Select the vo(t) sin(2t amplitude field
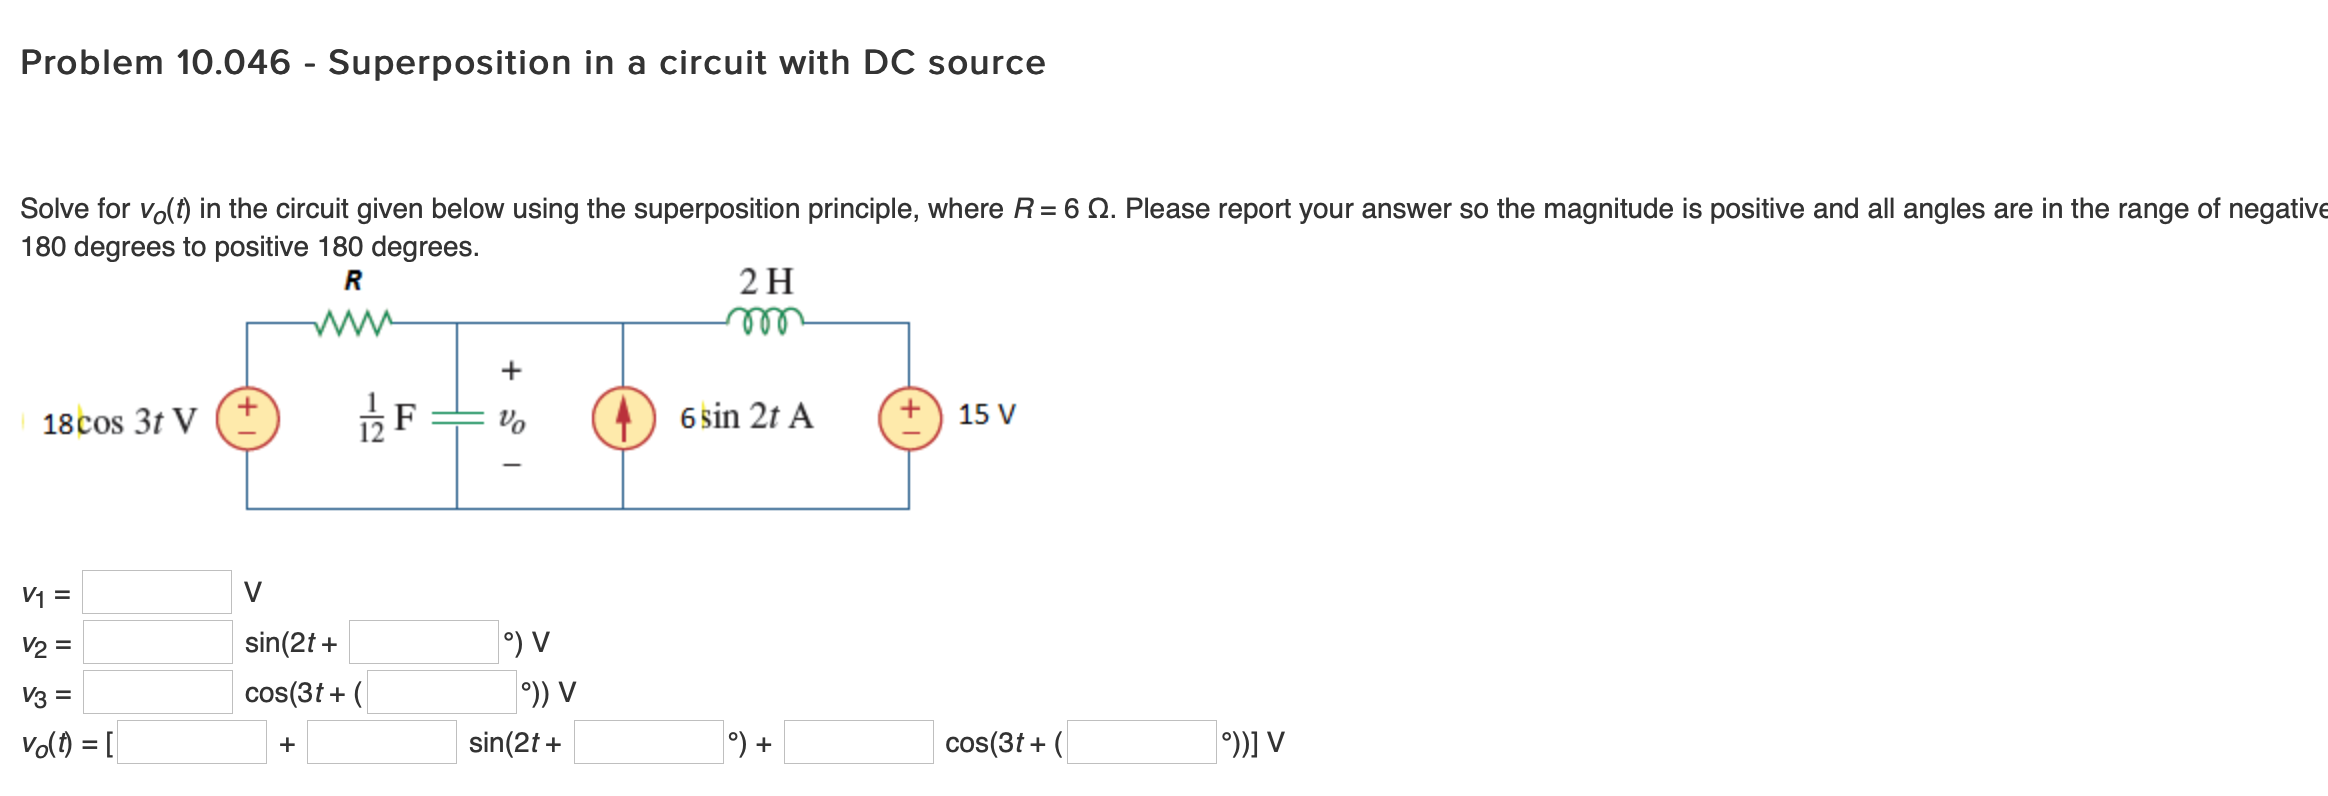The width and height of the screenshot is (2328, 796). [x=380, y=744]
